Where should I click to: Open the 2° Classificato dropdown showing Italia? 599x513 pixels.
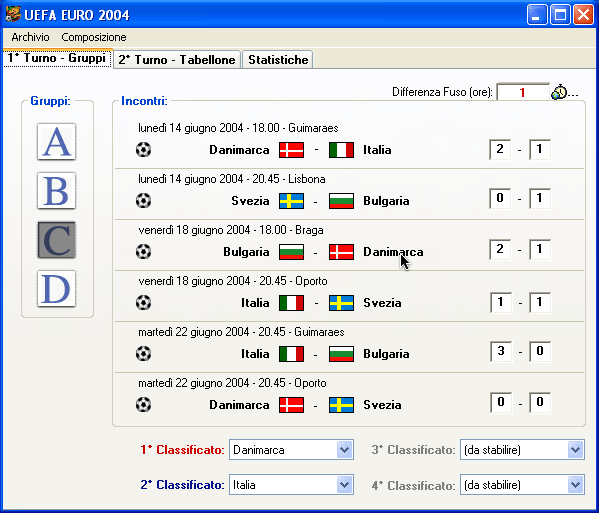tap(291, 485)
